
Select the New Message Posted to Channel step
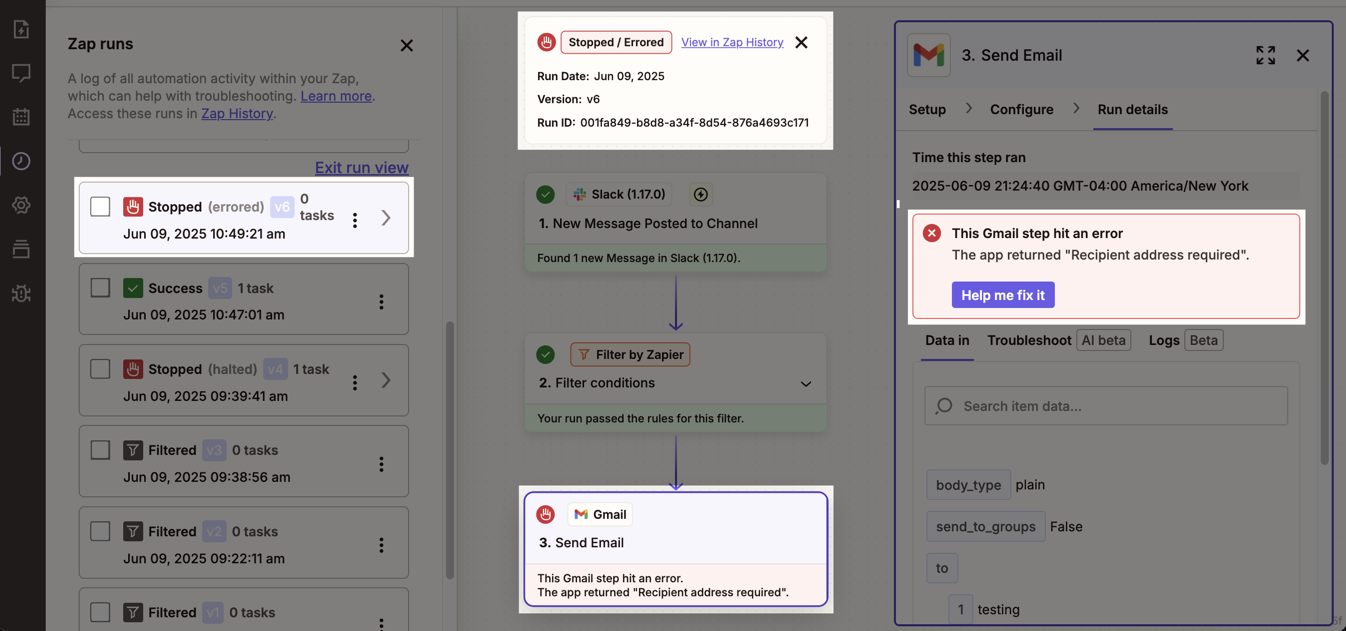(676, 223)
